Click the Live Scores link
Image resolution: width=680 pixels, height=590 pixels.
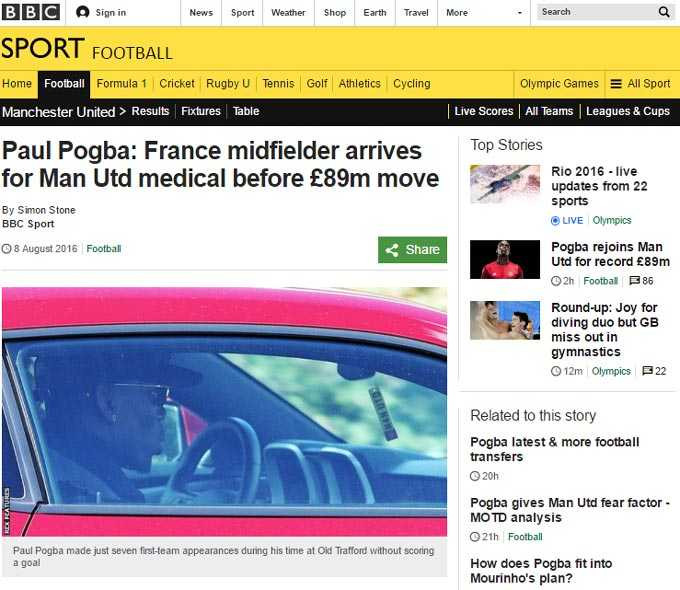(x=484, y=111)
